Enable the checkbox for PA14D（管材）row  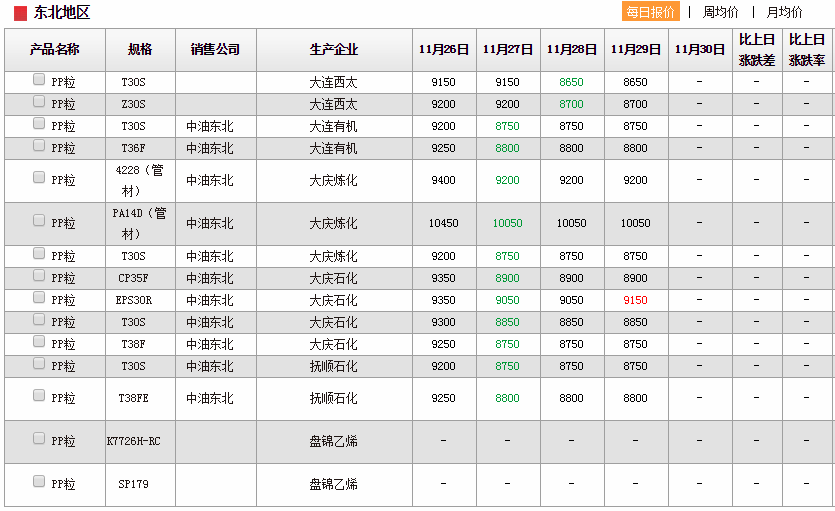click(x=39, y=221)
